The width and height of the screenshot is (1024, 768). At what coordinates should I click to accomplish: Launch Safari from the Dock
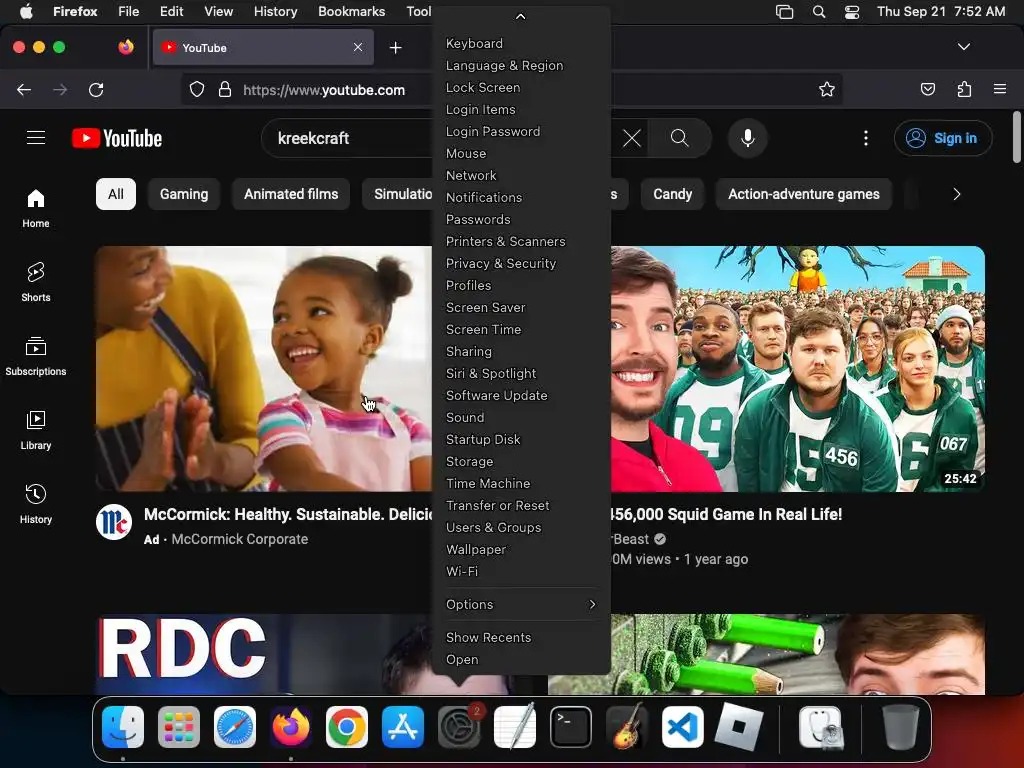pos(235,727)
